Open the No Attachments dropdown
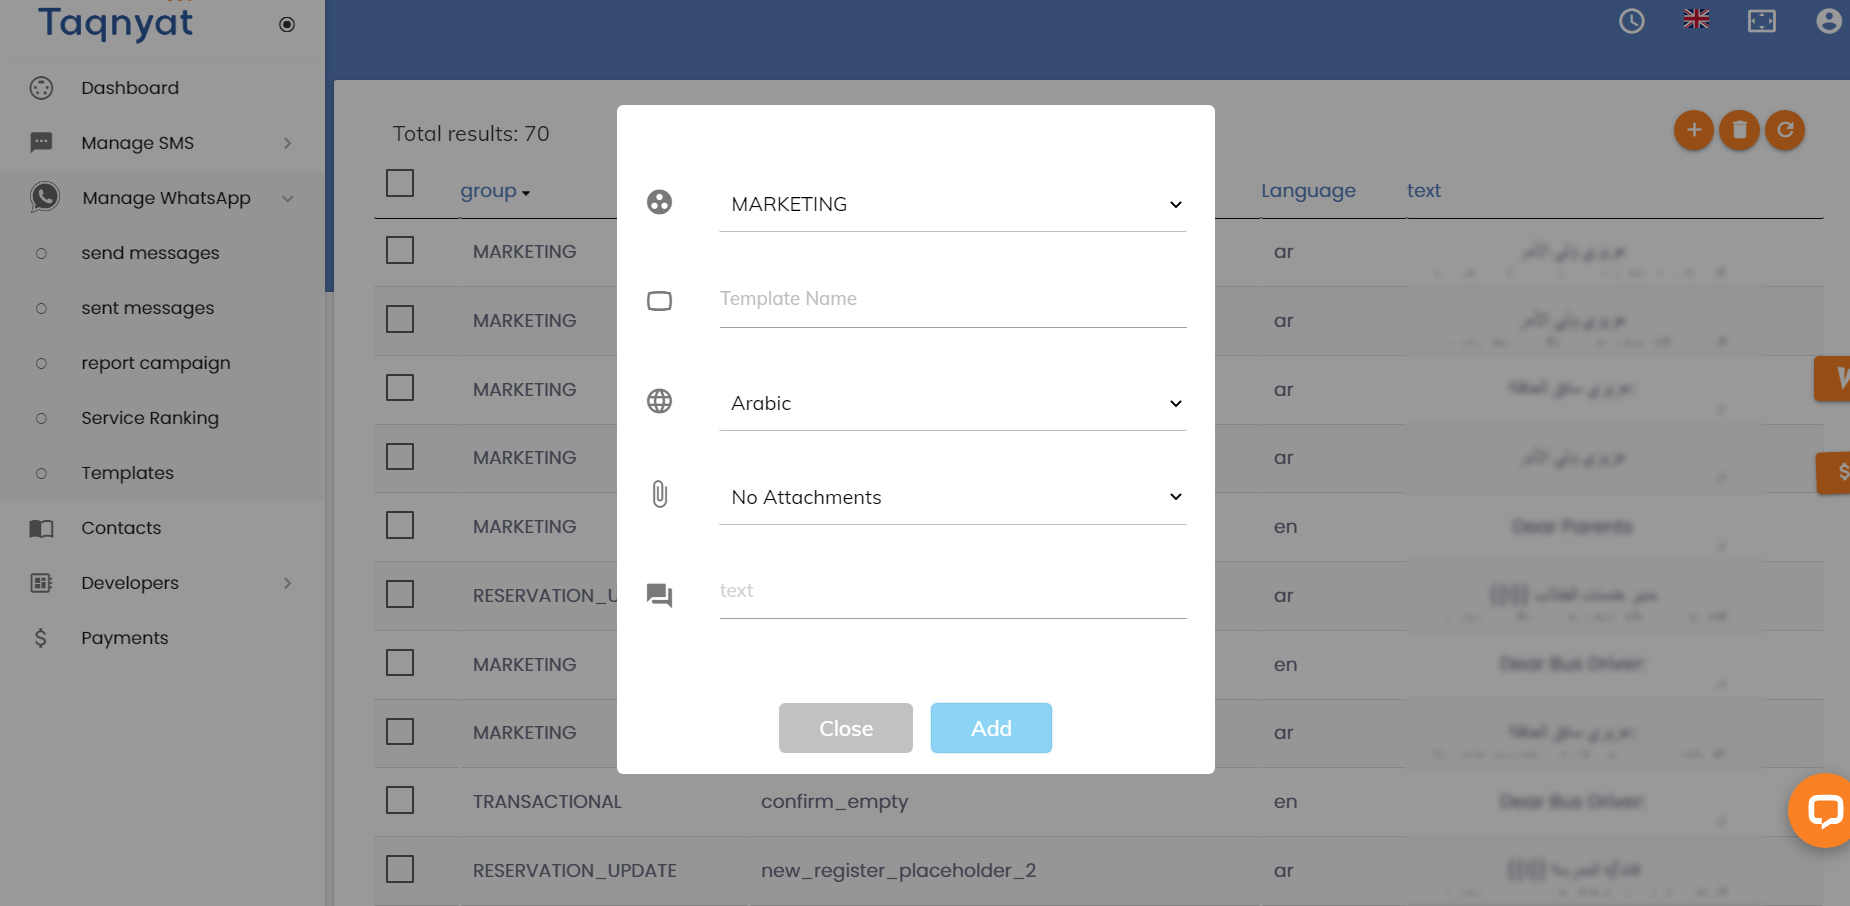The width and height of the screenshot is (1850, 906). coord(953,497)
